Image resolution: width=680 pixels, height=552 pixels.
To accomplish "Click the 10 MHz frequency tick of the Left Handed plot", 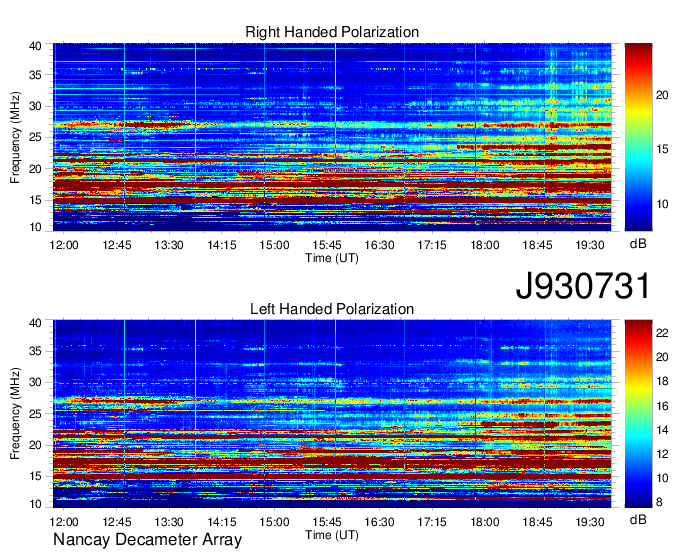I will click(x=36, y=504).
